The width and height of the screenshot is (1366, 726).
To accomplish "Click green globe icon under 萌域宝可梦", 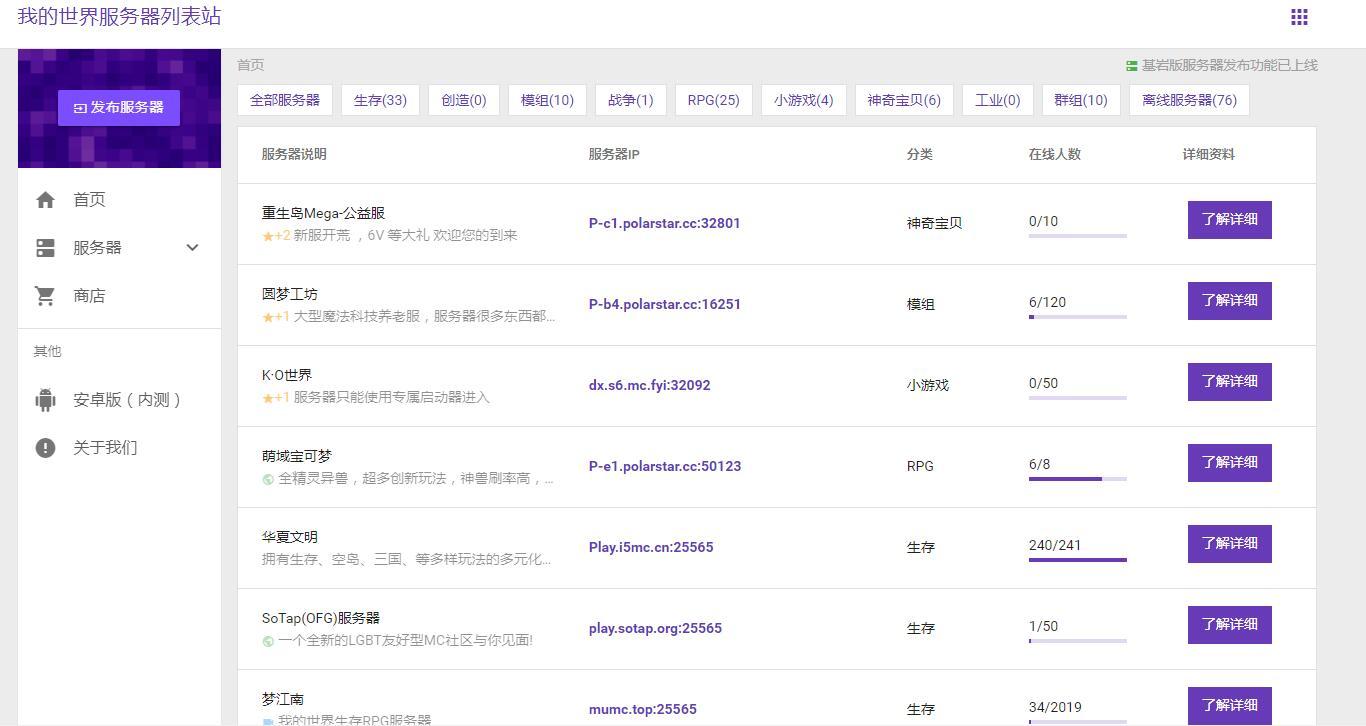I will (x=268, y=480).
